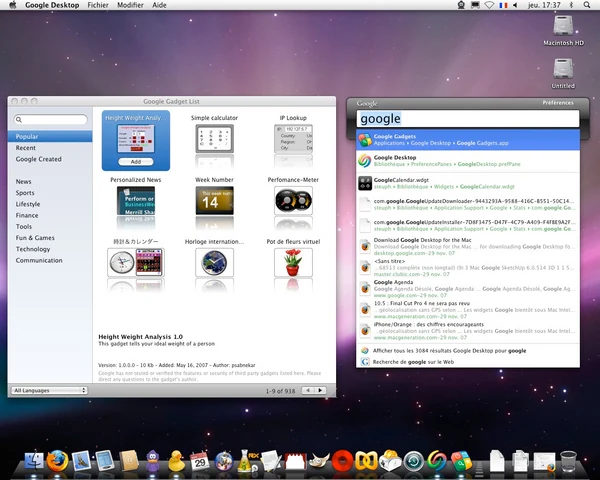The image size is (600, 480).
Task: Select Personalized News gadget thumbnail
Action: tap(136, 200)
